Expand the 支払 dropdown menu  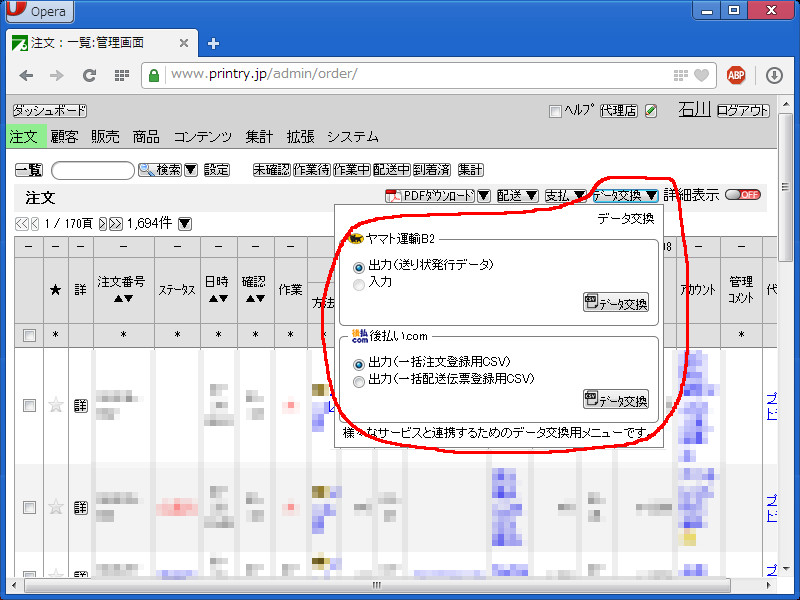pyautogui.click(x=565, y=196)
